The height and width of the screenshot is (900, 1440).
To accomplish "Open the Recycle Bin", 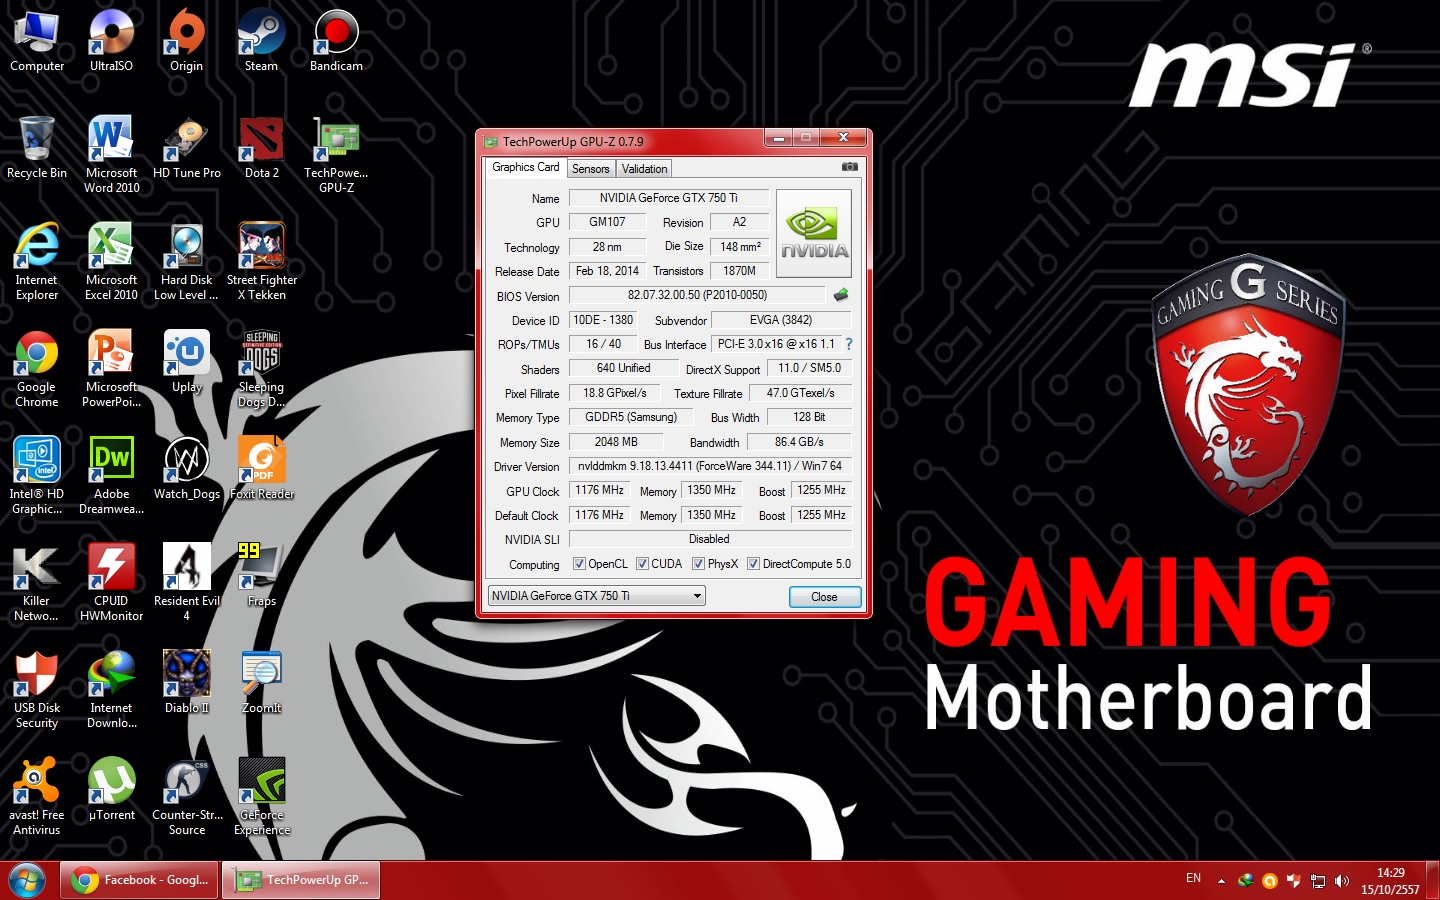I will [37, 147].
